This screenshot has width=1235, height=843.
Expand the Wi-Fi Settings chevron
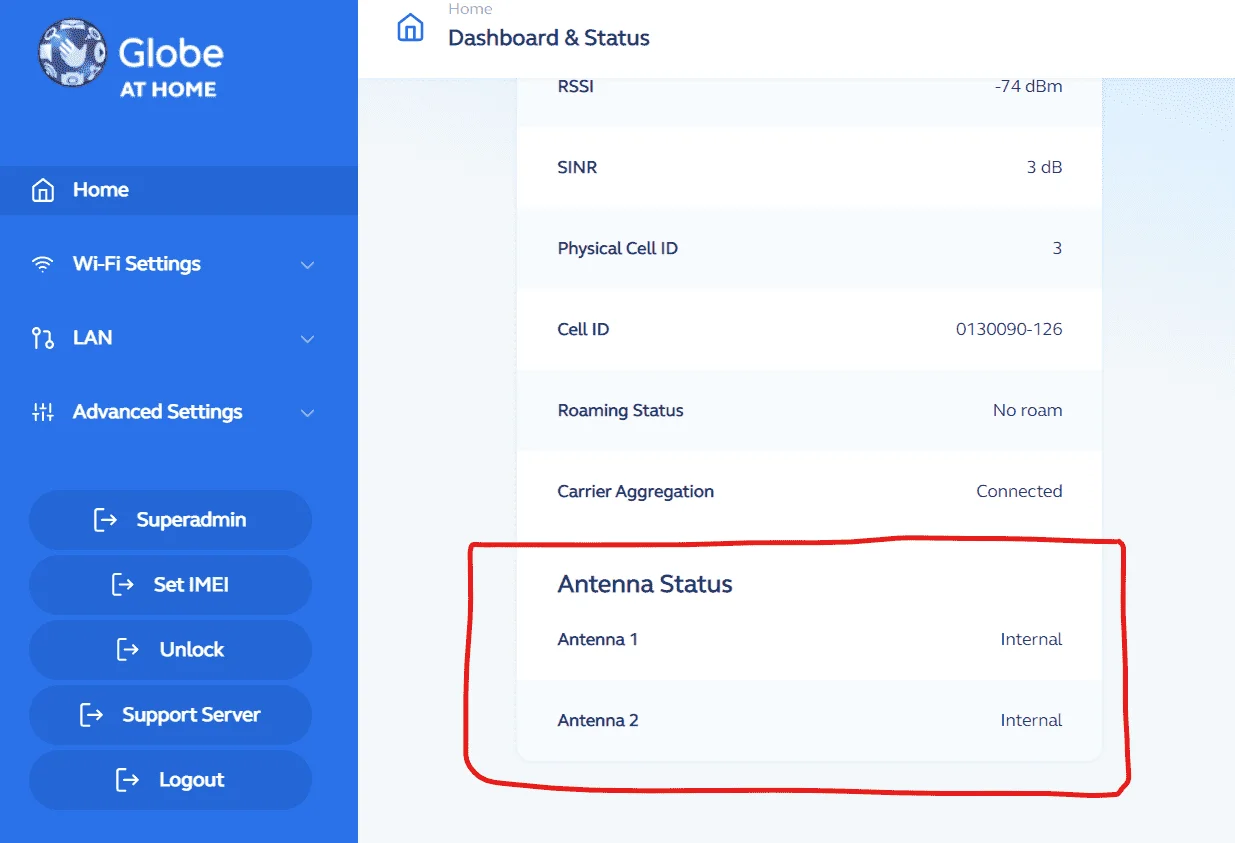(x=308, y=265)
